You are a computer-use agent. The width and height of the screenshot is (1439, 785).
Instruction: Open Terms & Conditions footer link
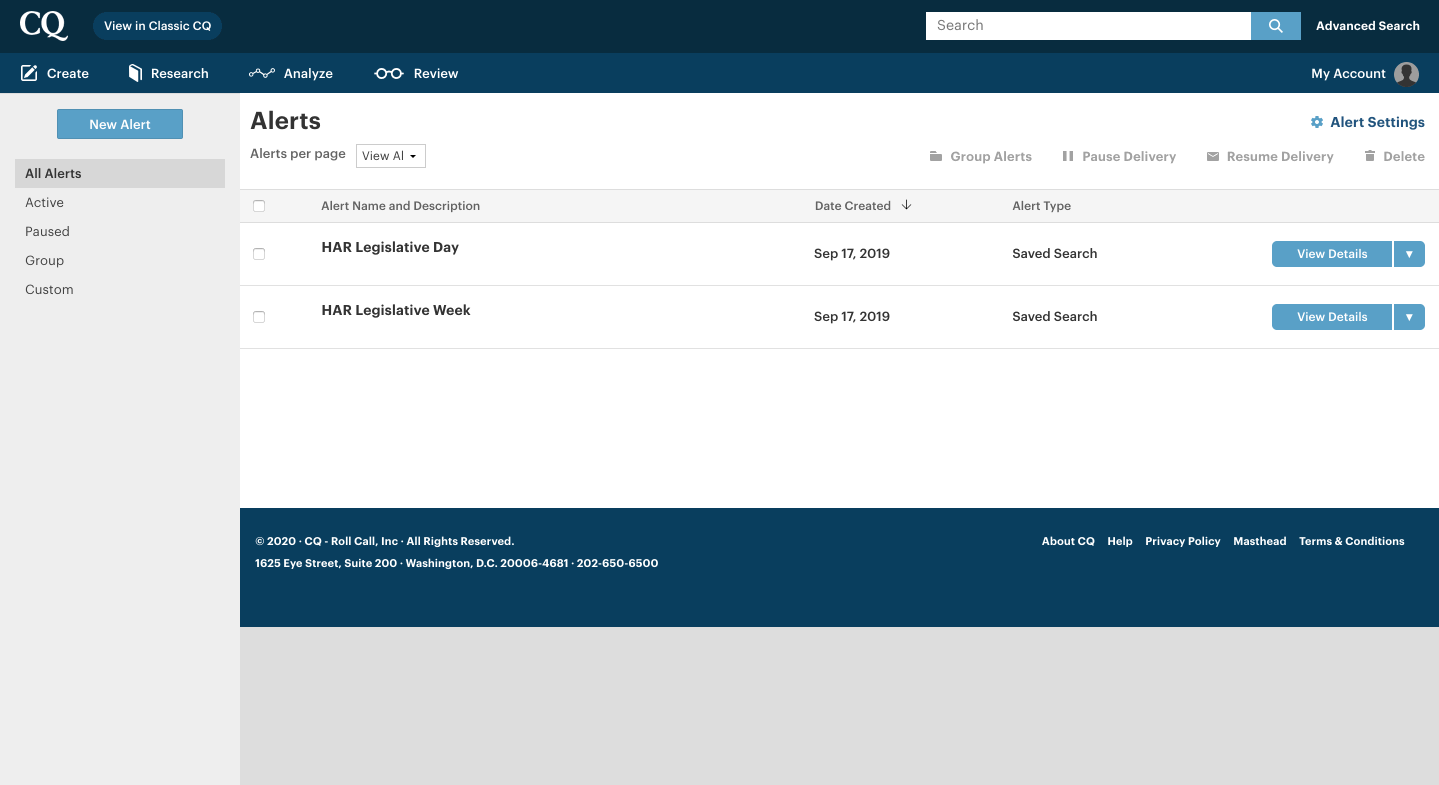[1352, 541]
